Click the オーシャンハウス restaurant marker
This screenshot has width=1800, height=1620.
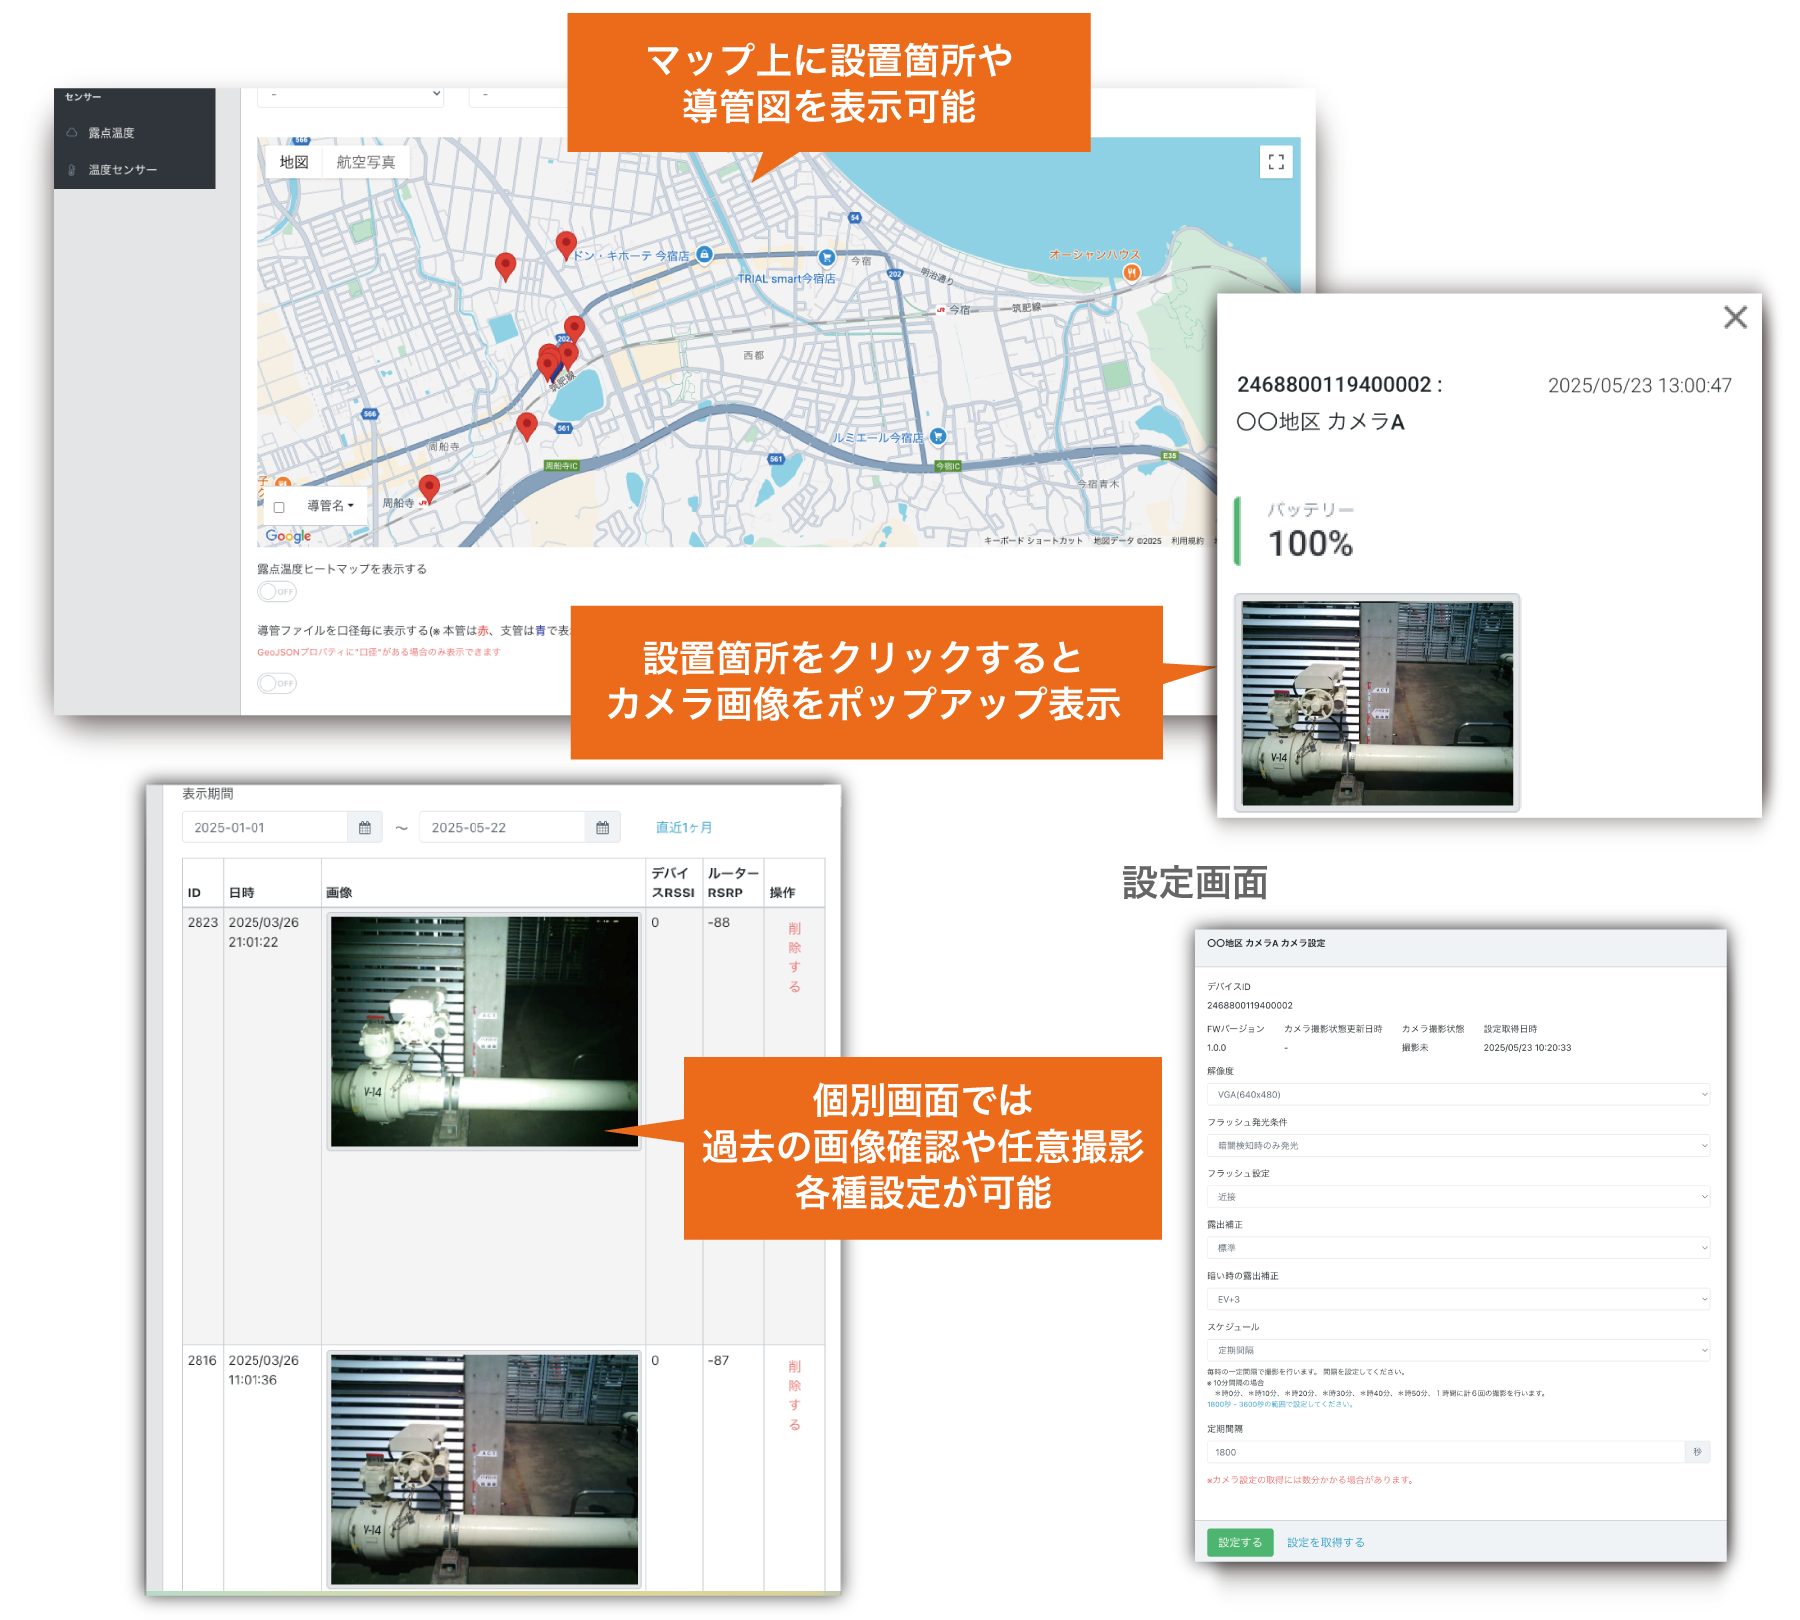1131,272
